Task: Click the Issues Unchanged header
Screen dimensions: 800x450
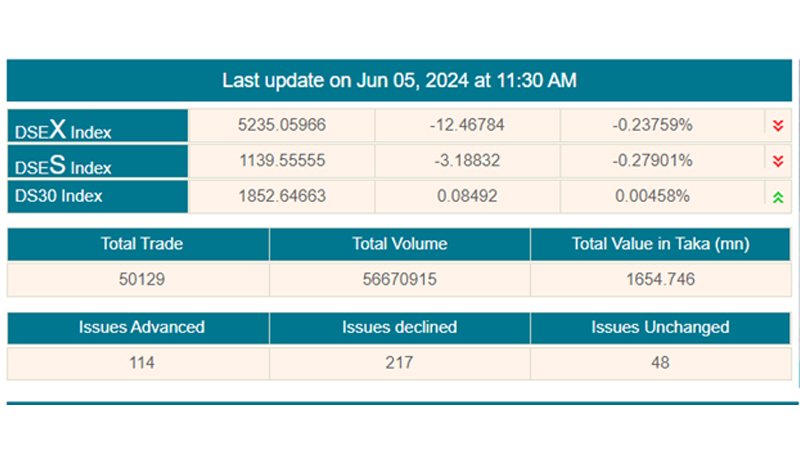Action: [x=660, y=327]
